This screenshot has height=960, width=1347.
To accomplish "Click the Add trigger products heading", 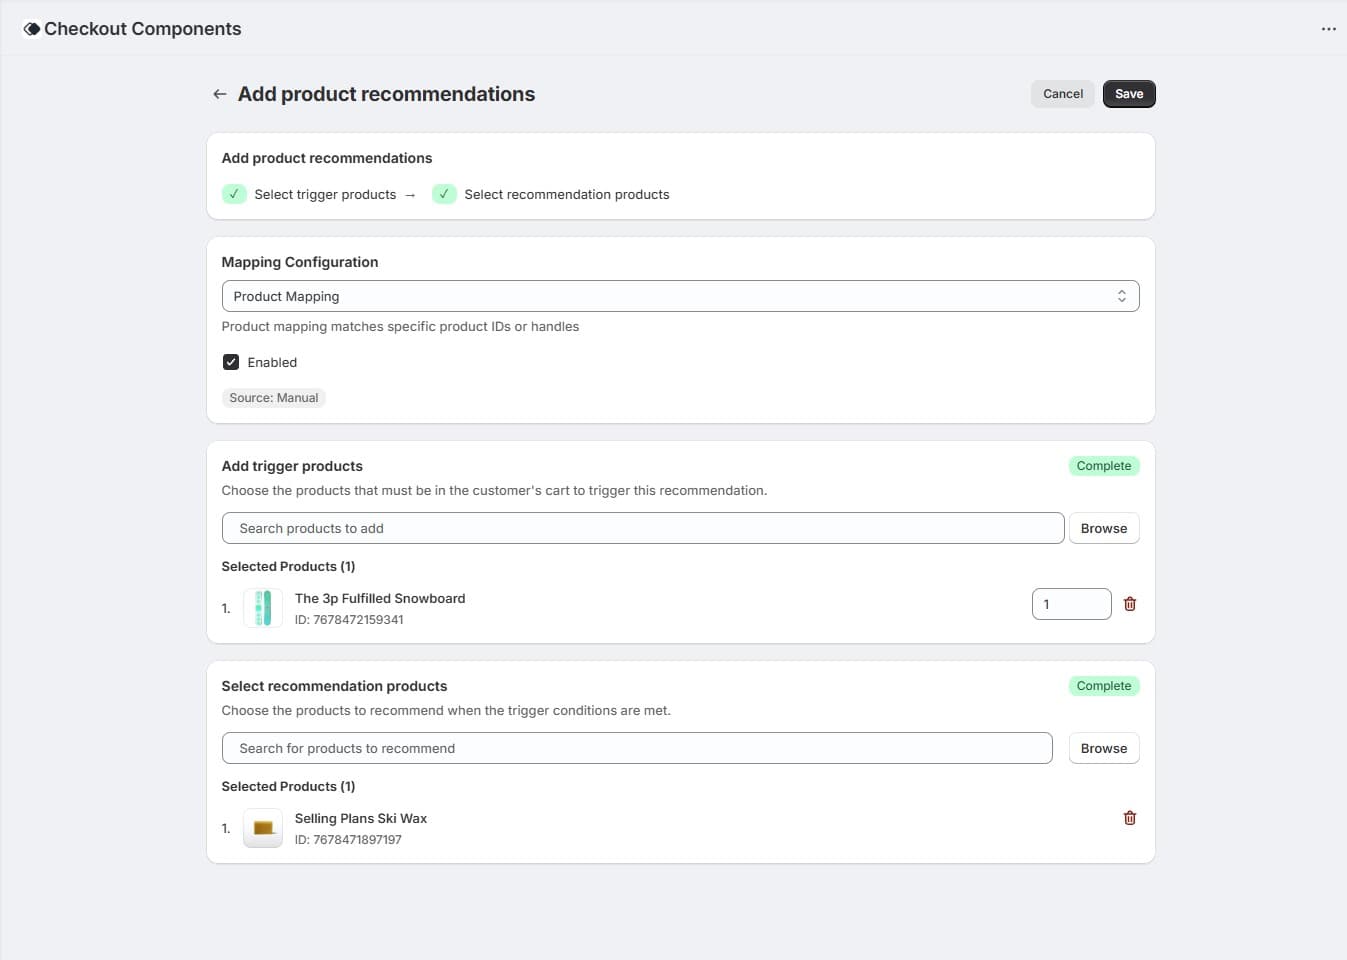I will tap(292, 466).
